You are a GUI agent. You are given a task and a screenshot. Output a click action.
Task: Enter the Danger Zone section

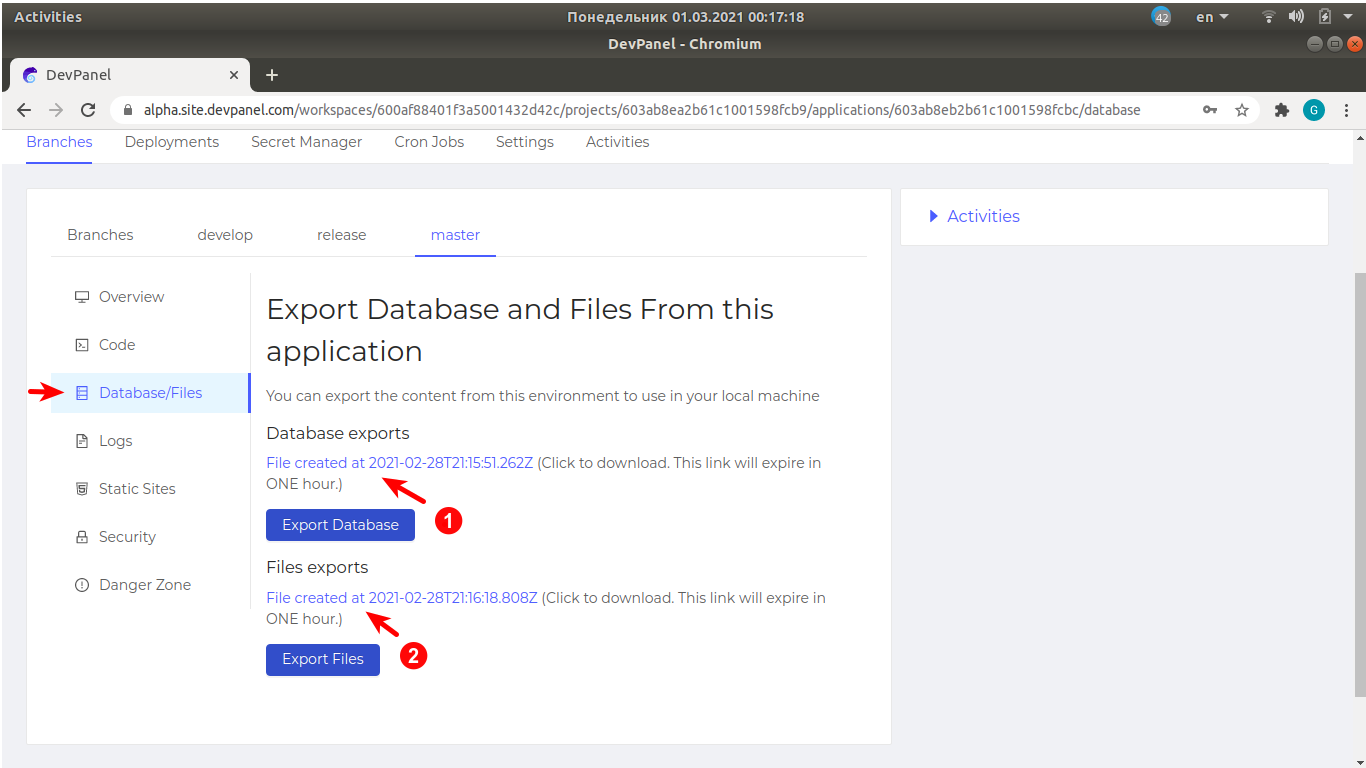tap(144, 584)
